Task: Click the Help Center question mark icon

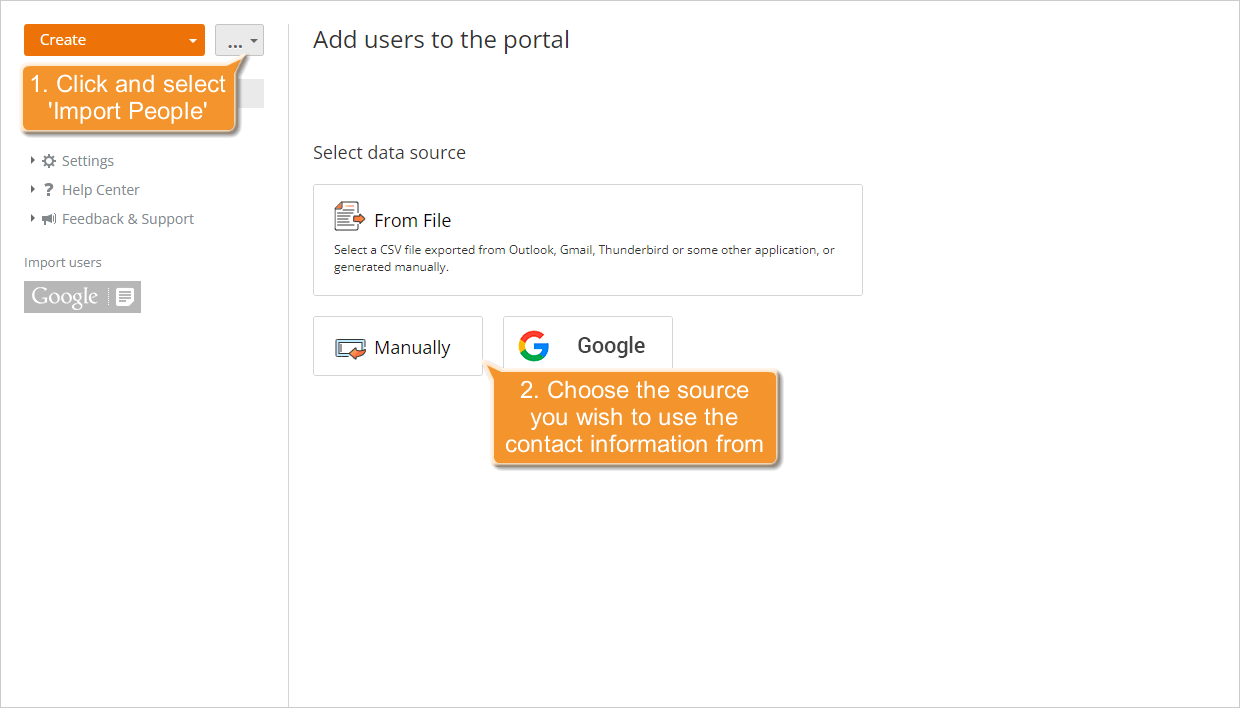Action: (x=47, y=189)
